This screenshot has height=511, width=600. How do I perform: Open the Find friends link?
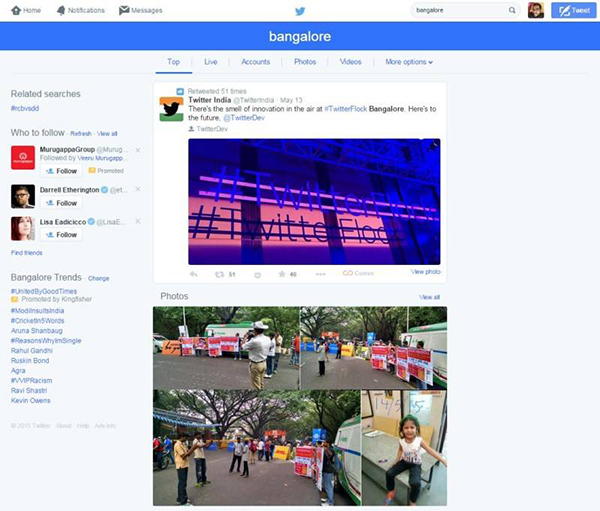[x=26, y=253]
